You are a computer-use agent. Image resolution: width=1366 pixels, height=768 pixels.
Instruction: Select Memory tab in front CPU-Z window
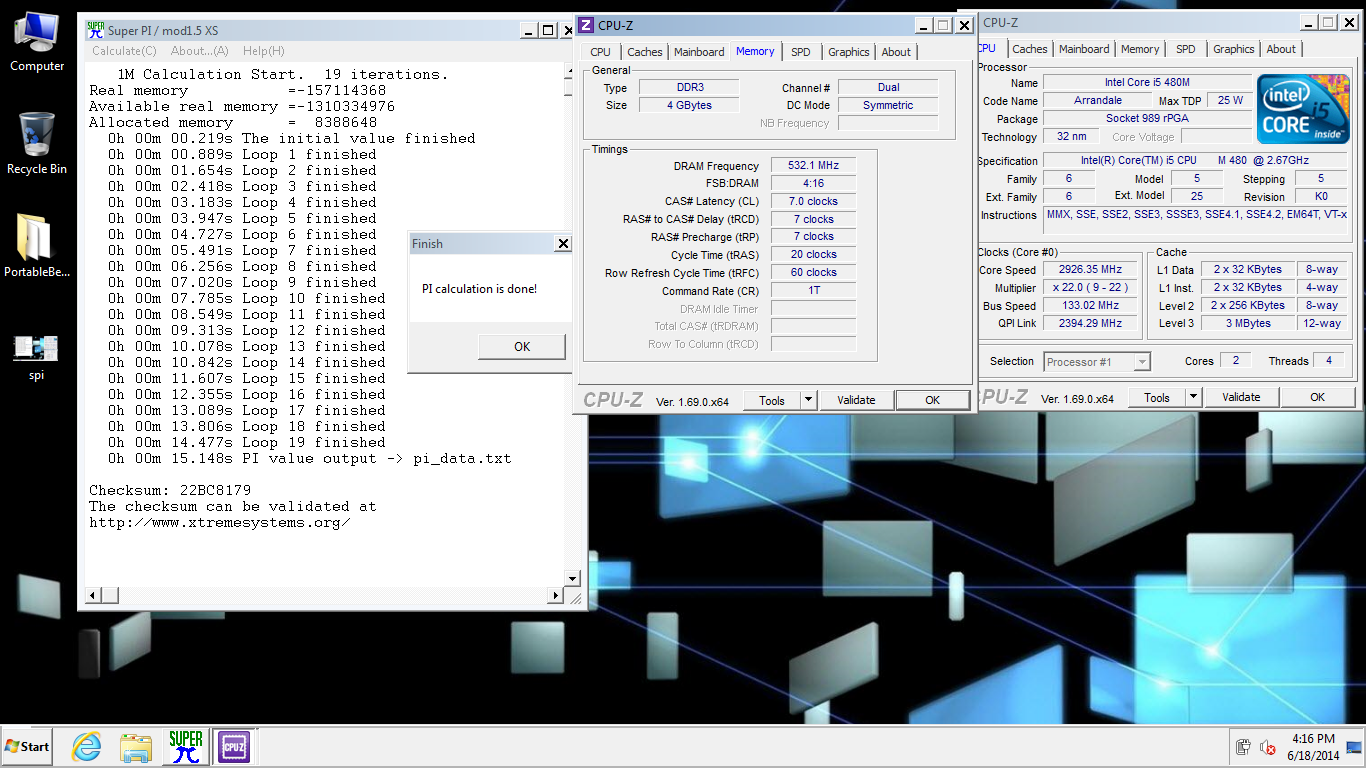(755, 51)
